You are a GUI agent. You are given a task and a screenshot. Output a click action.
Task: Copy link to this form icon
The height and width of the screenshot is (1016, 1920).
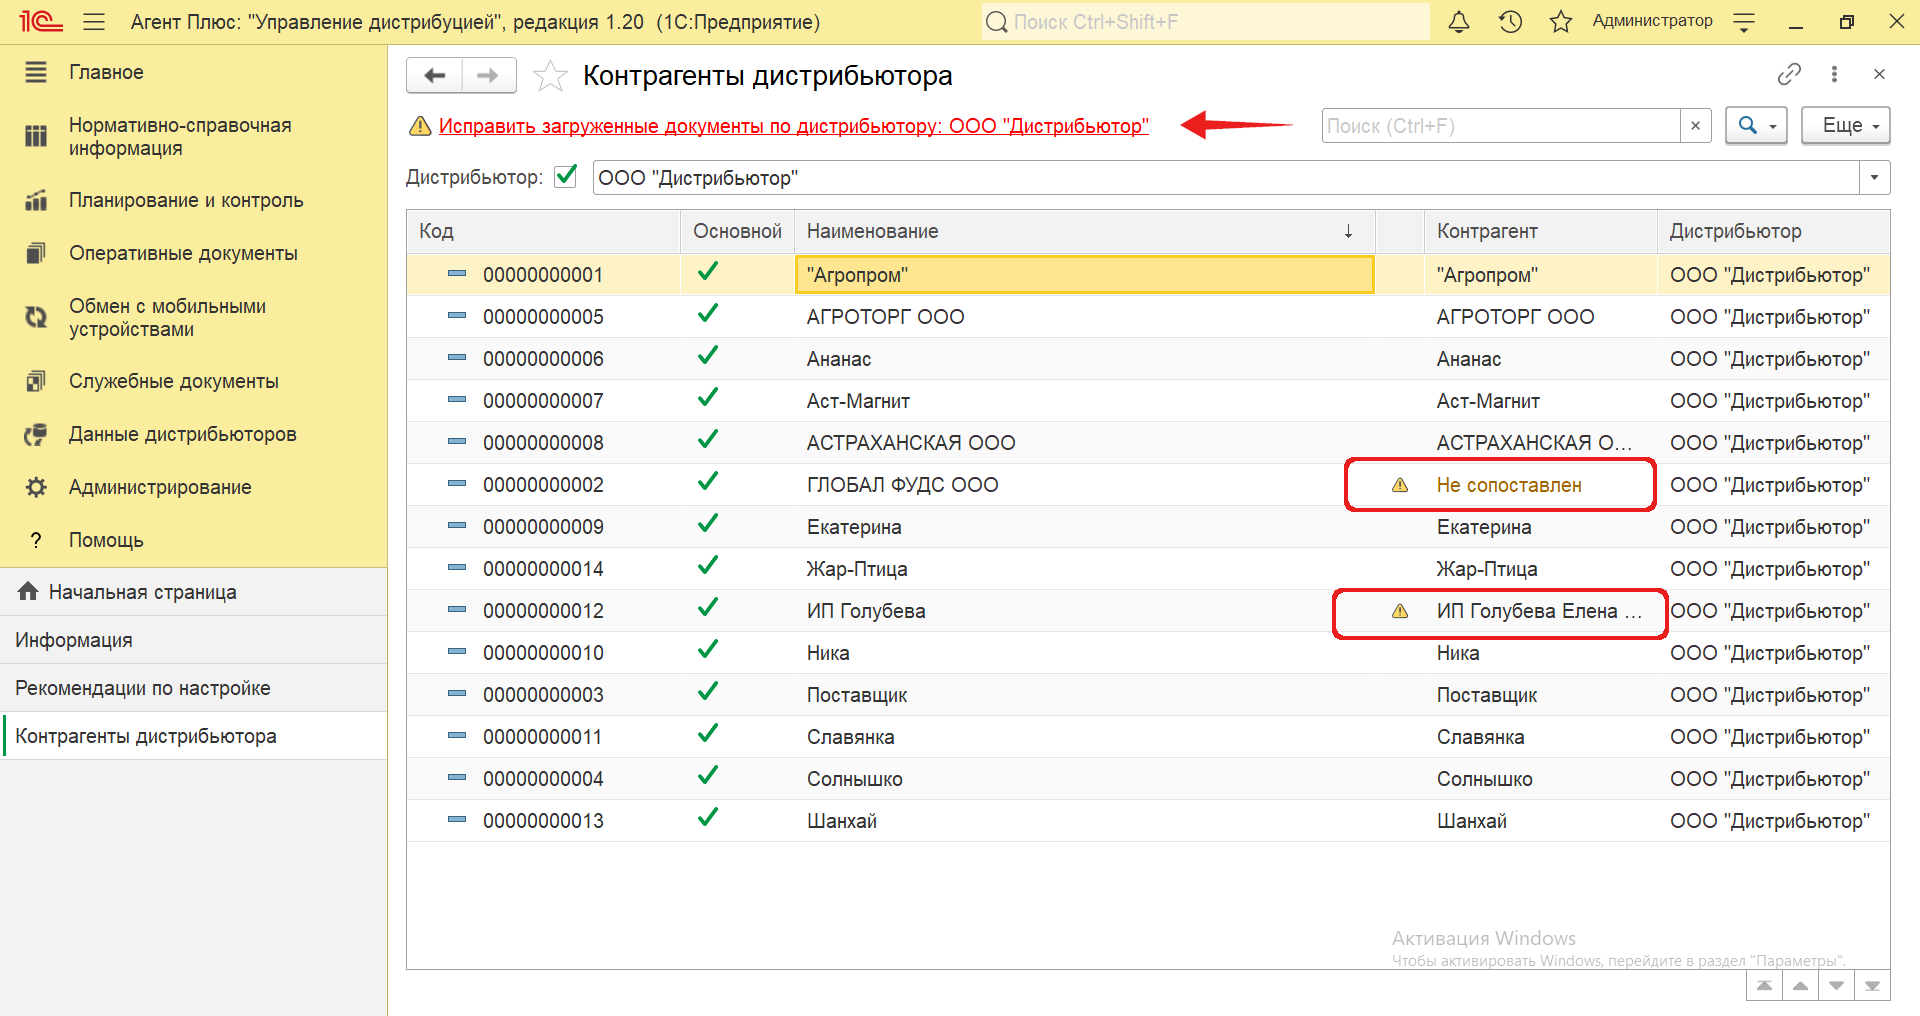[1789, 74]
